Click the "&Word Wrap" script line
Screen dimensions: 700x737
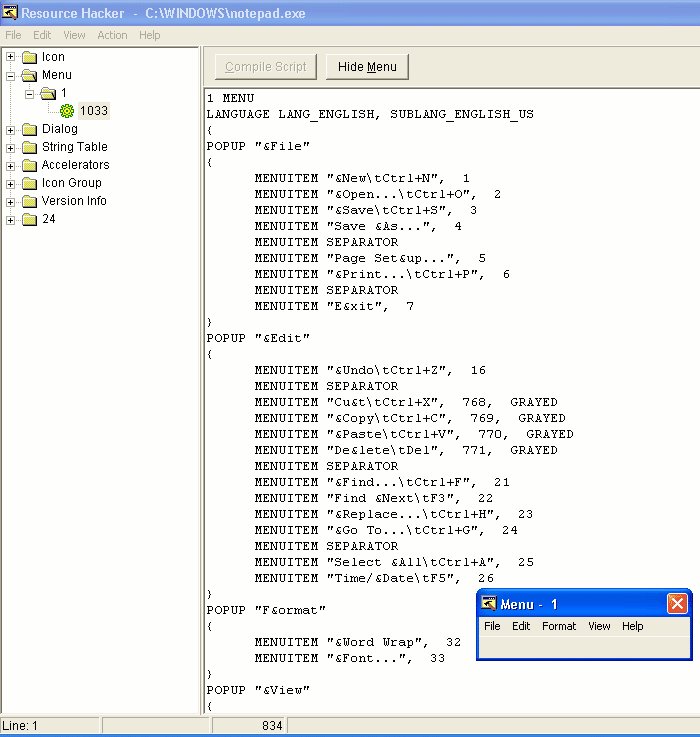358,642
